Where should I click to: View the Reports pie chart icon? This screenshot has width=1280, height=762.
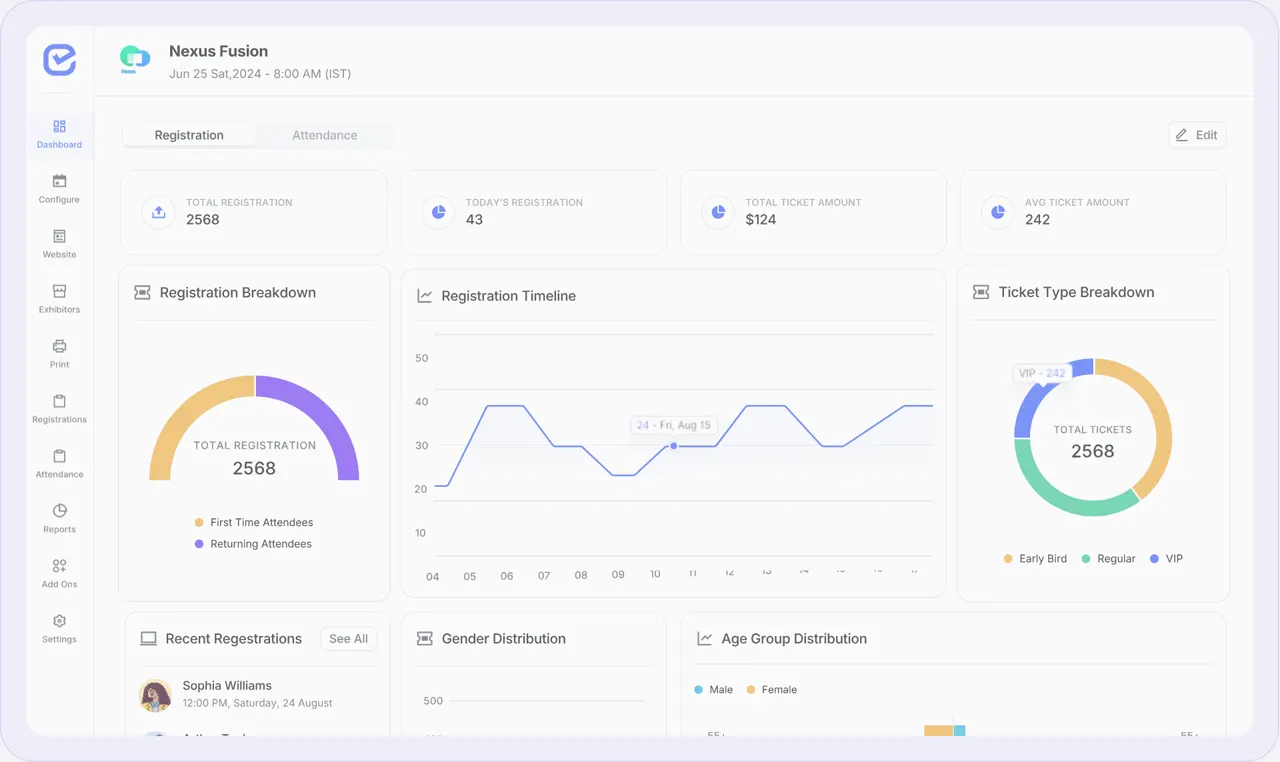[59, 511]
